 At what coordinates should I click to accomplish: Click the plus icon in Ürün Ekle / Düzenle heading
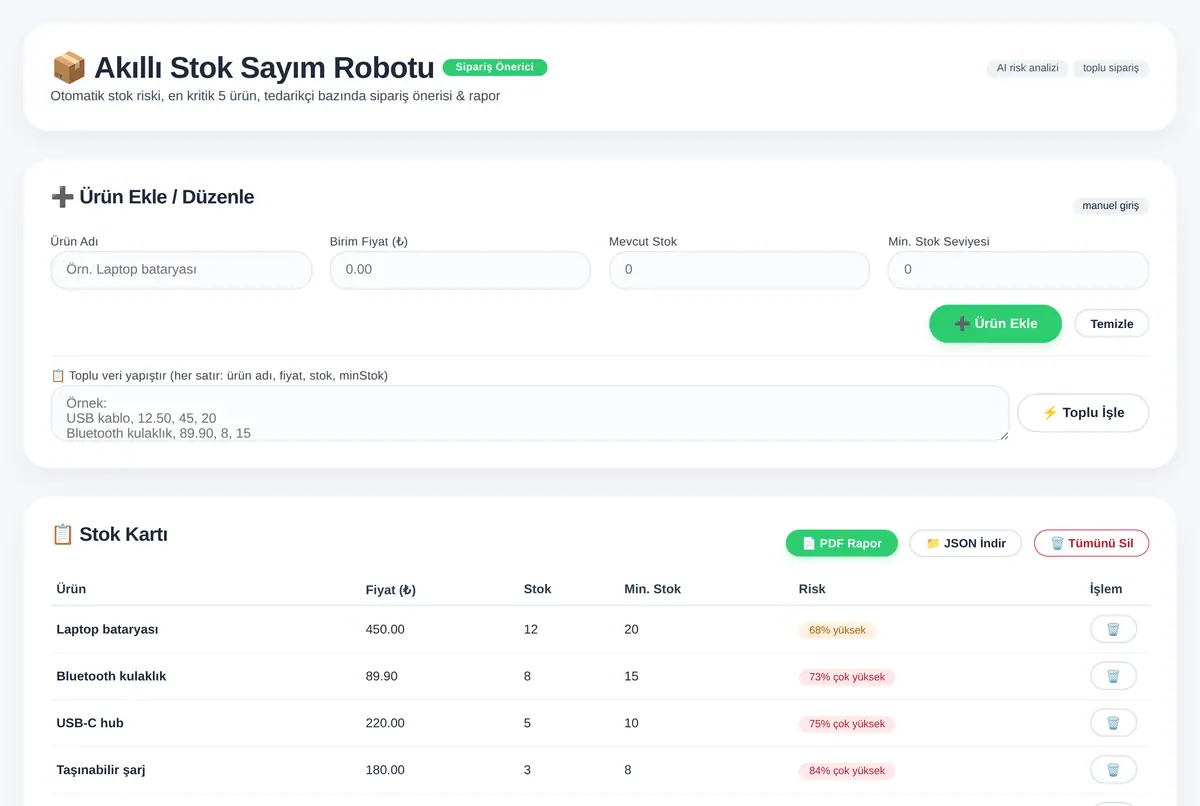pos(62,197)
